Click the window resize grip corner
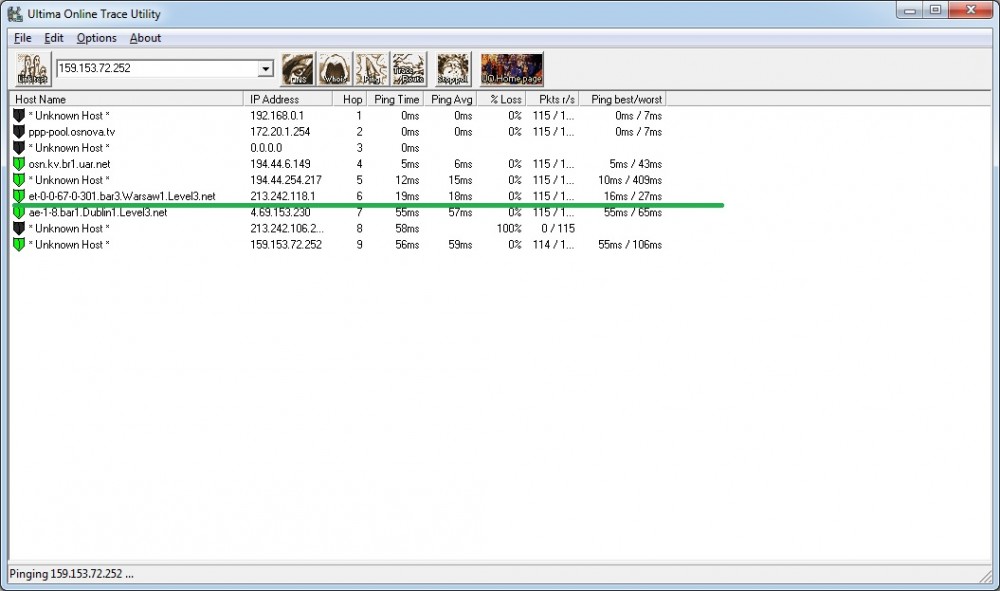 pos(986,576)
